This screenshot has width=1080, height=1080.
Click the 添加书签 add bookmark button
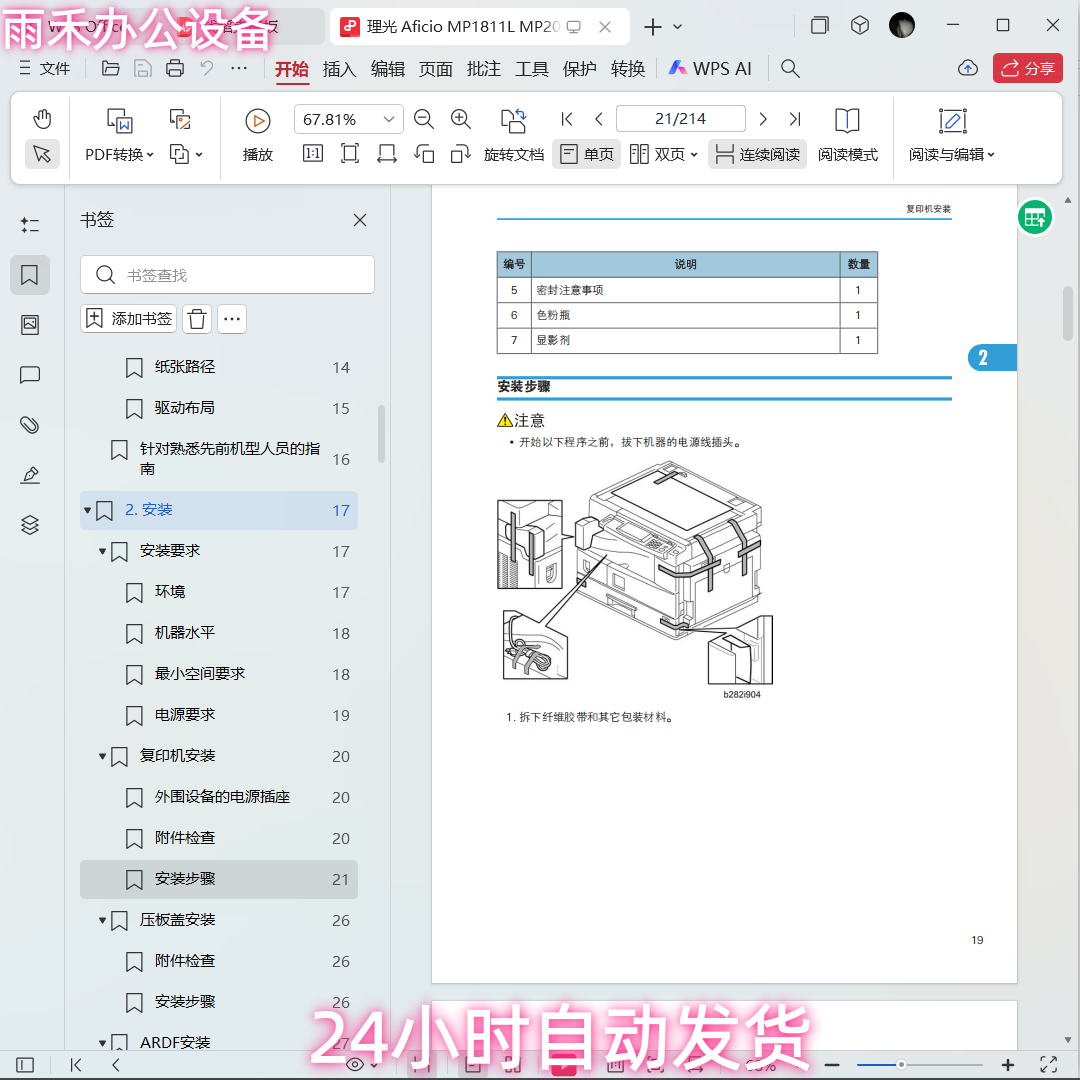[x=128, y=319]
